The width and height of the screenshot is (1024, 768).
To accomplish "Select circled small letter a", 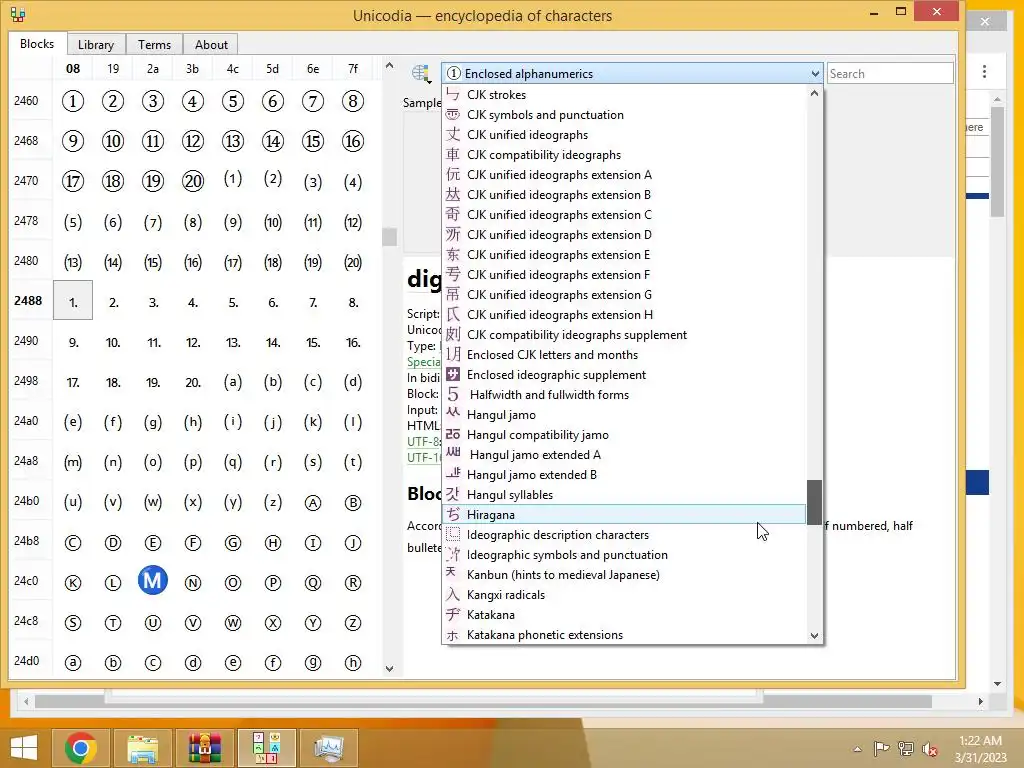I will click(x=72, y=663).
